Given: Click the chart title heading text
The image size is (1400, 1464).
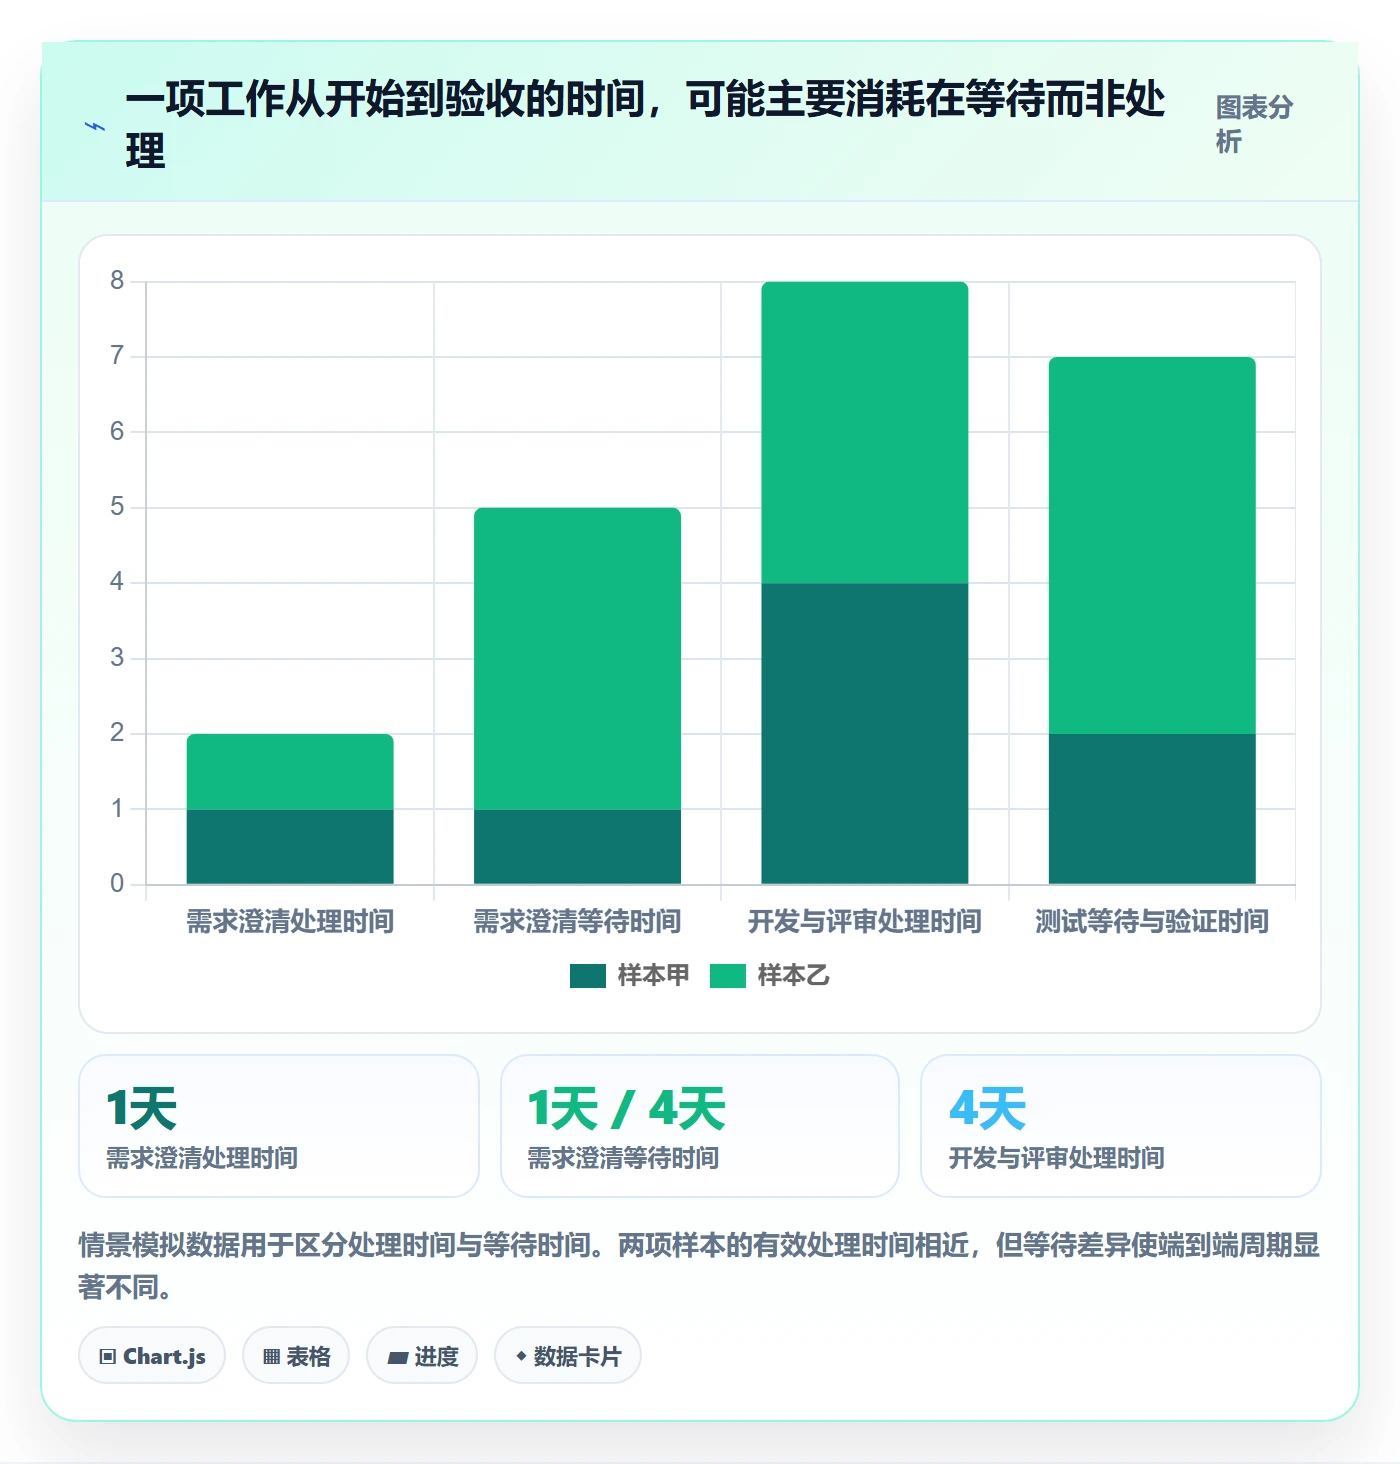Looking at the screenshot, I should 645,125.
